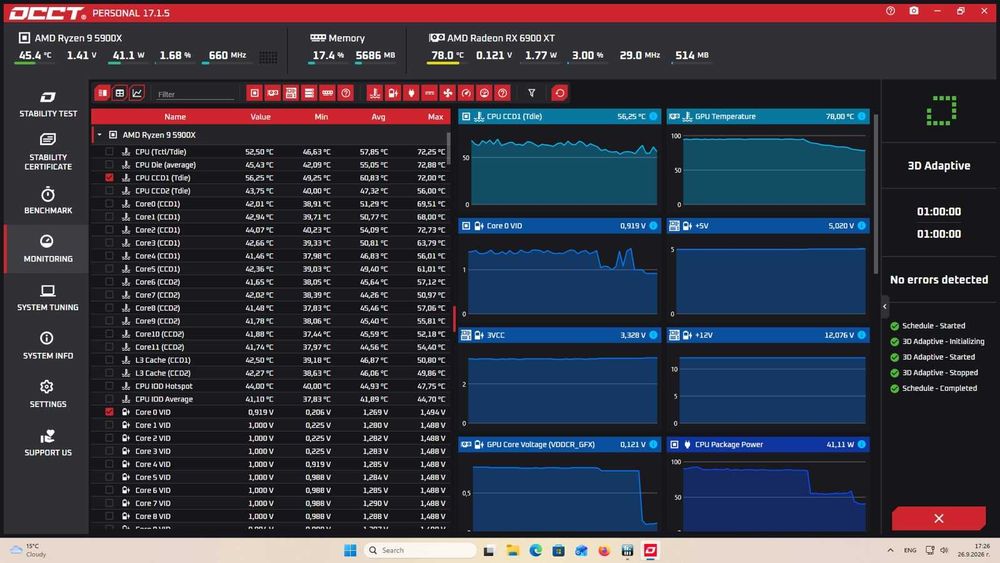Uncheck the CPU CCD1 (Tdie) checkbox
Screen dimensions: 1000x563
coord(109,177)
